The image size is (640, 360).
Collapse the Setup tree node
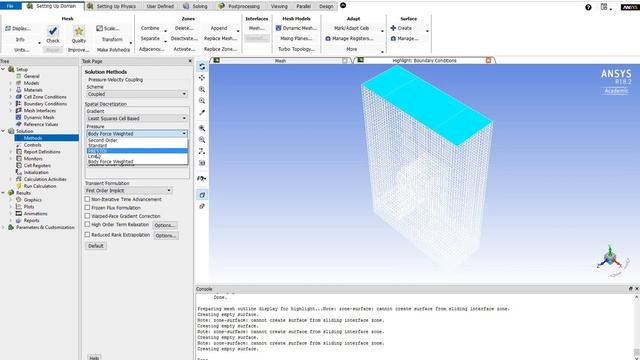click(3, 69)
